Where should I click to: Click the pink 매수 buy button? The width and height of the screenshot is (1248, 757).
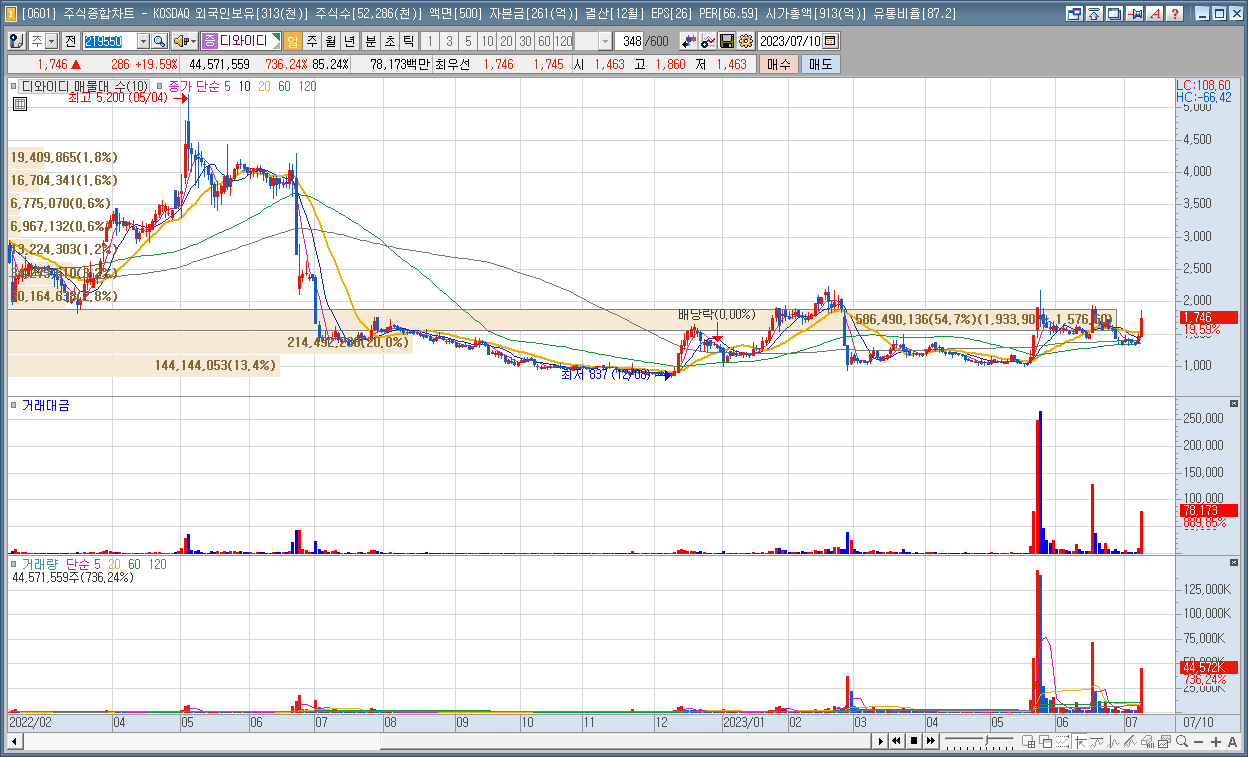pos(778,64)
